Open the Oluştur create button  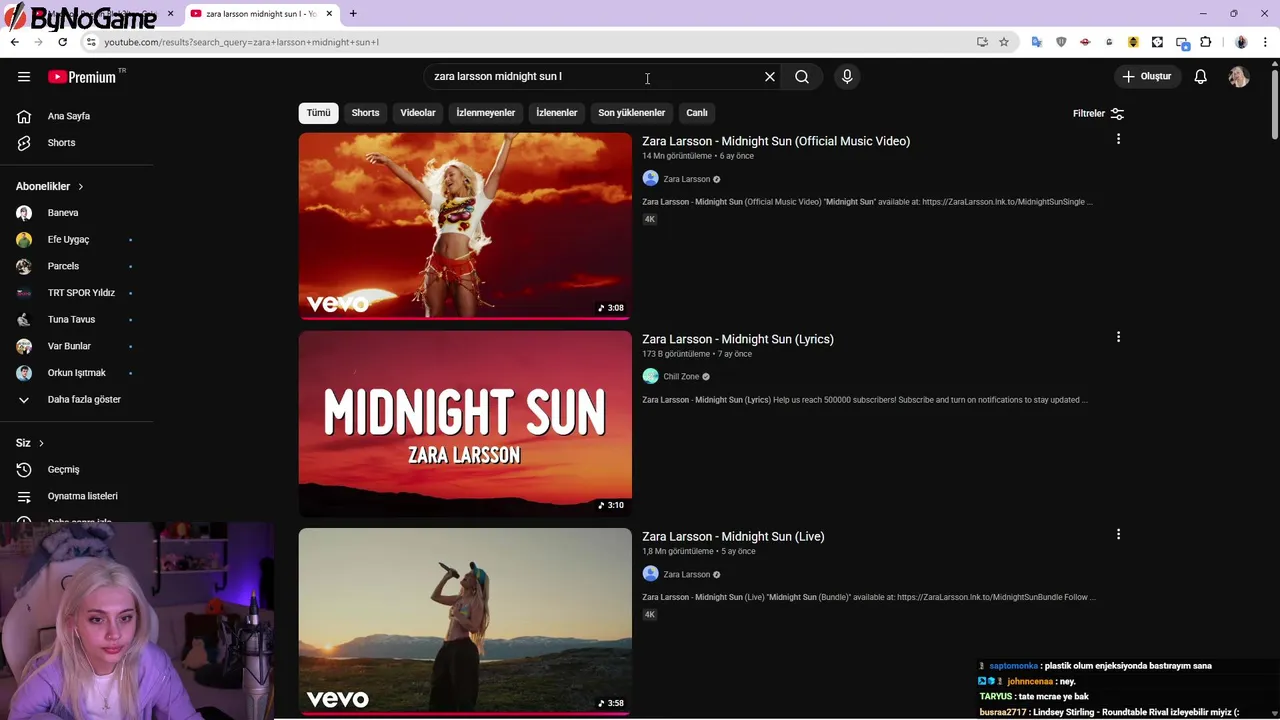(1147, 76)
